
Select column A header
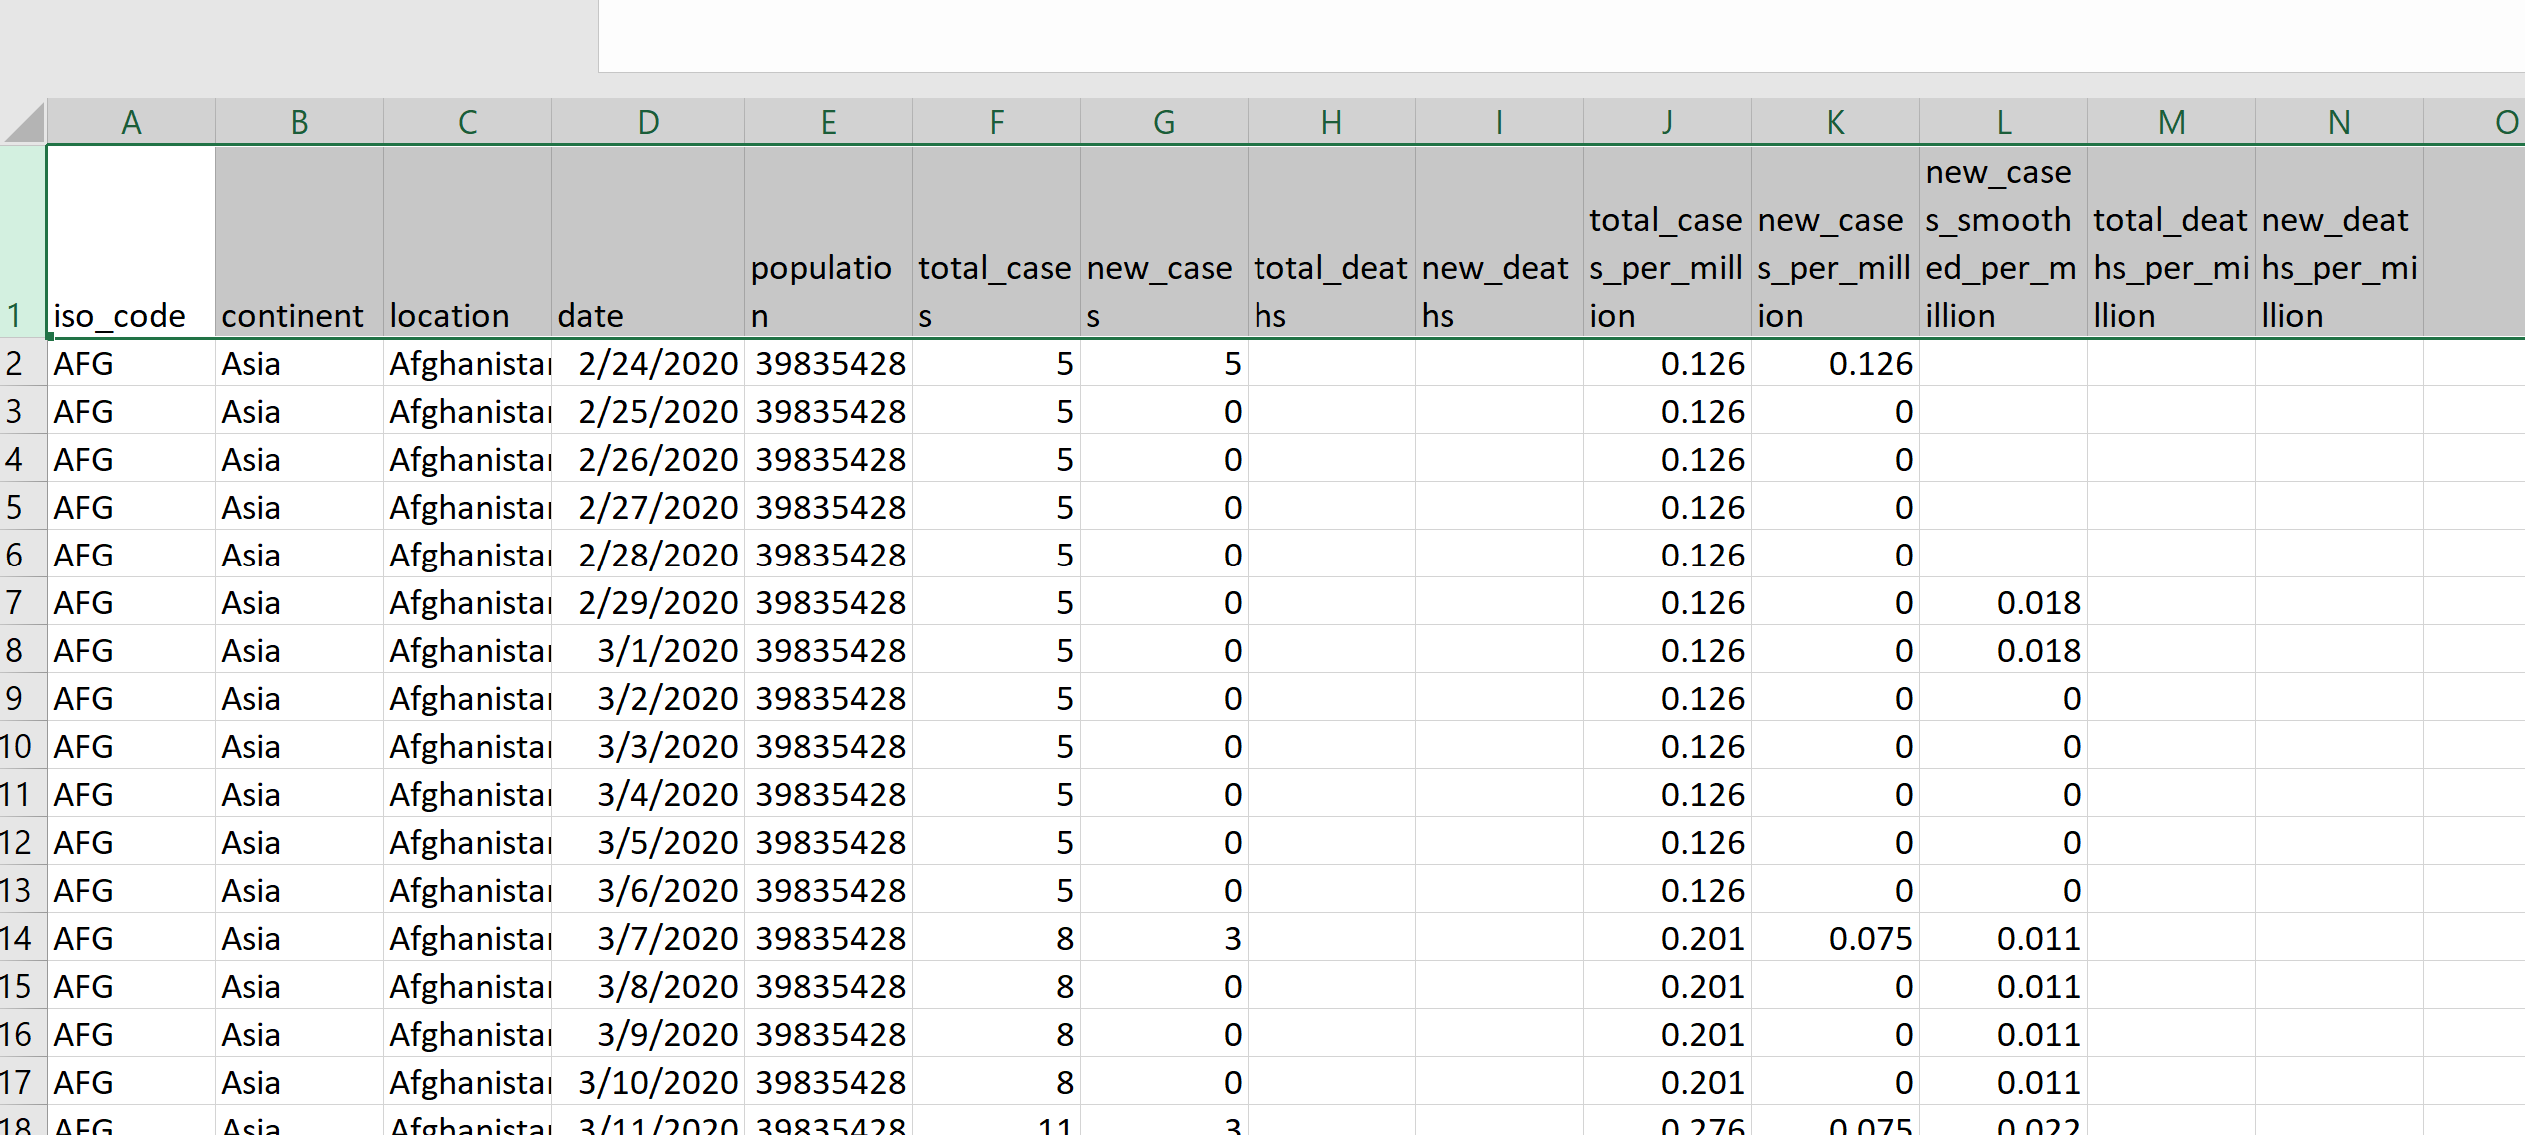click(131, 122)
